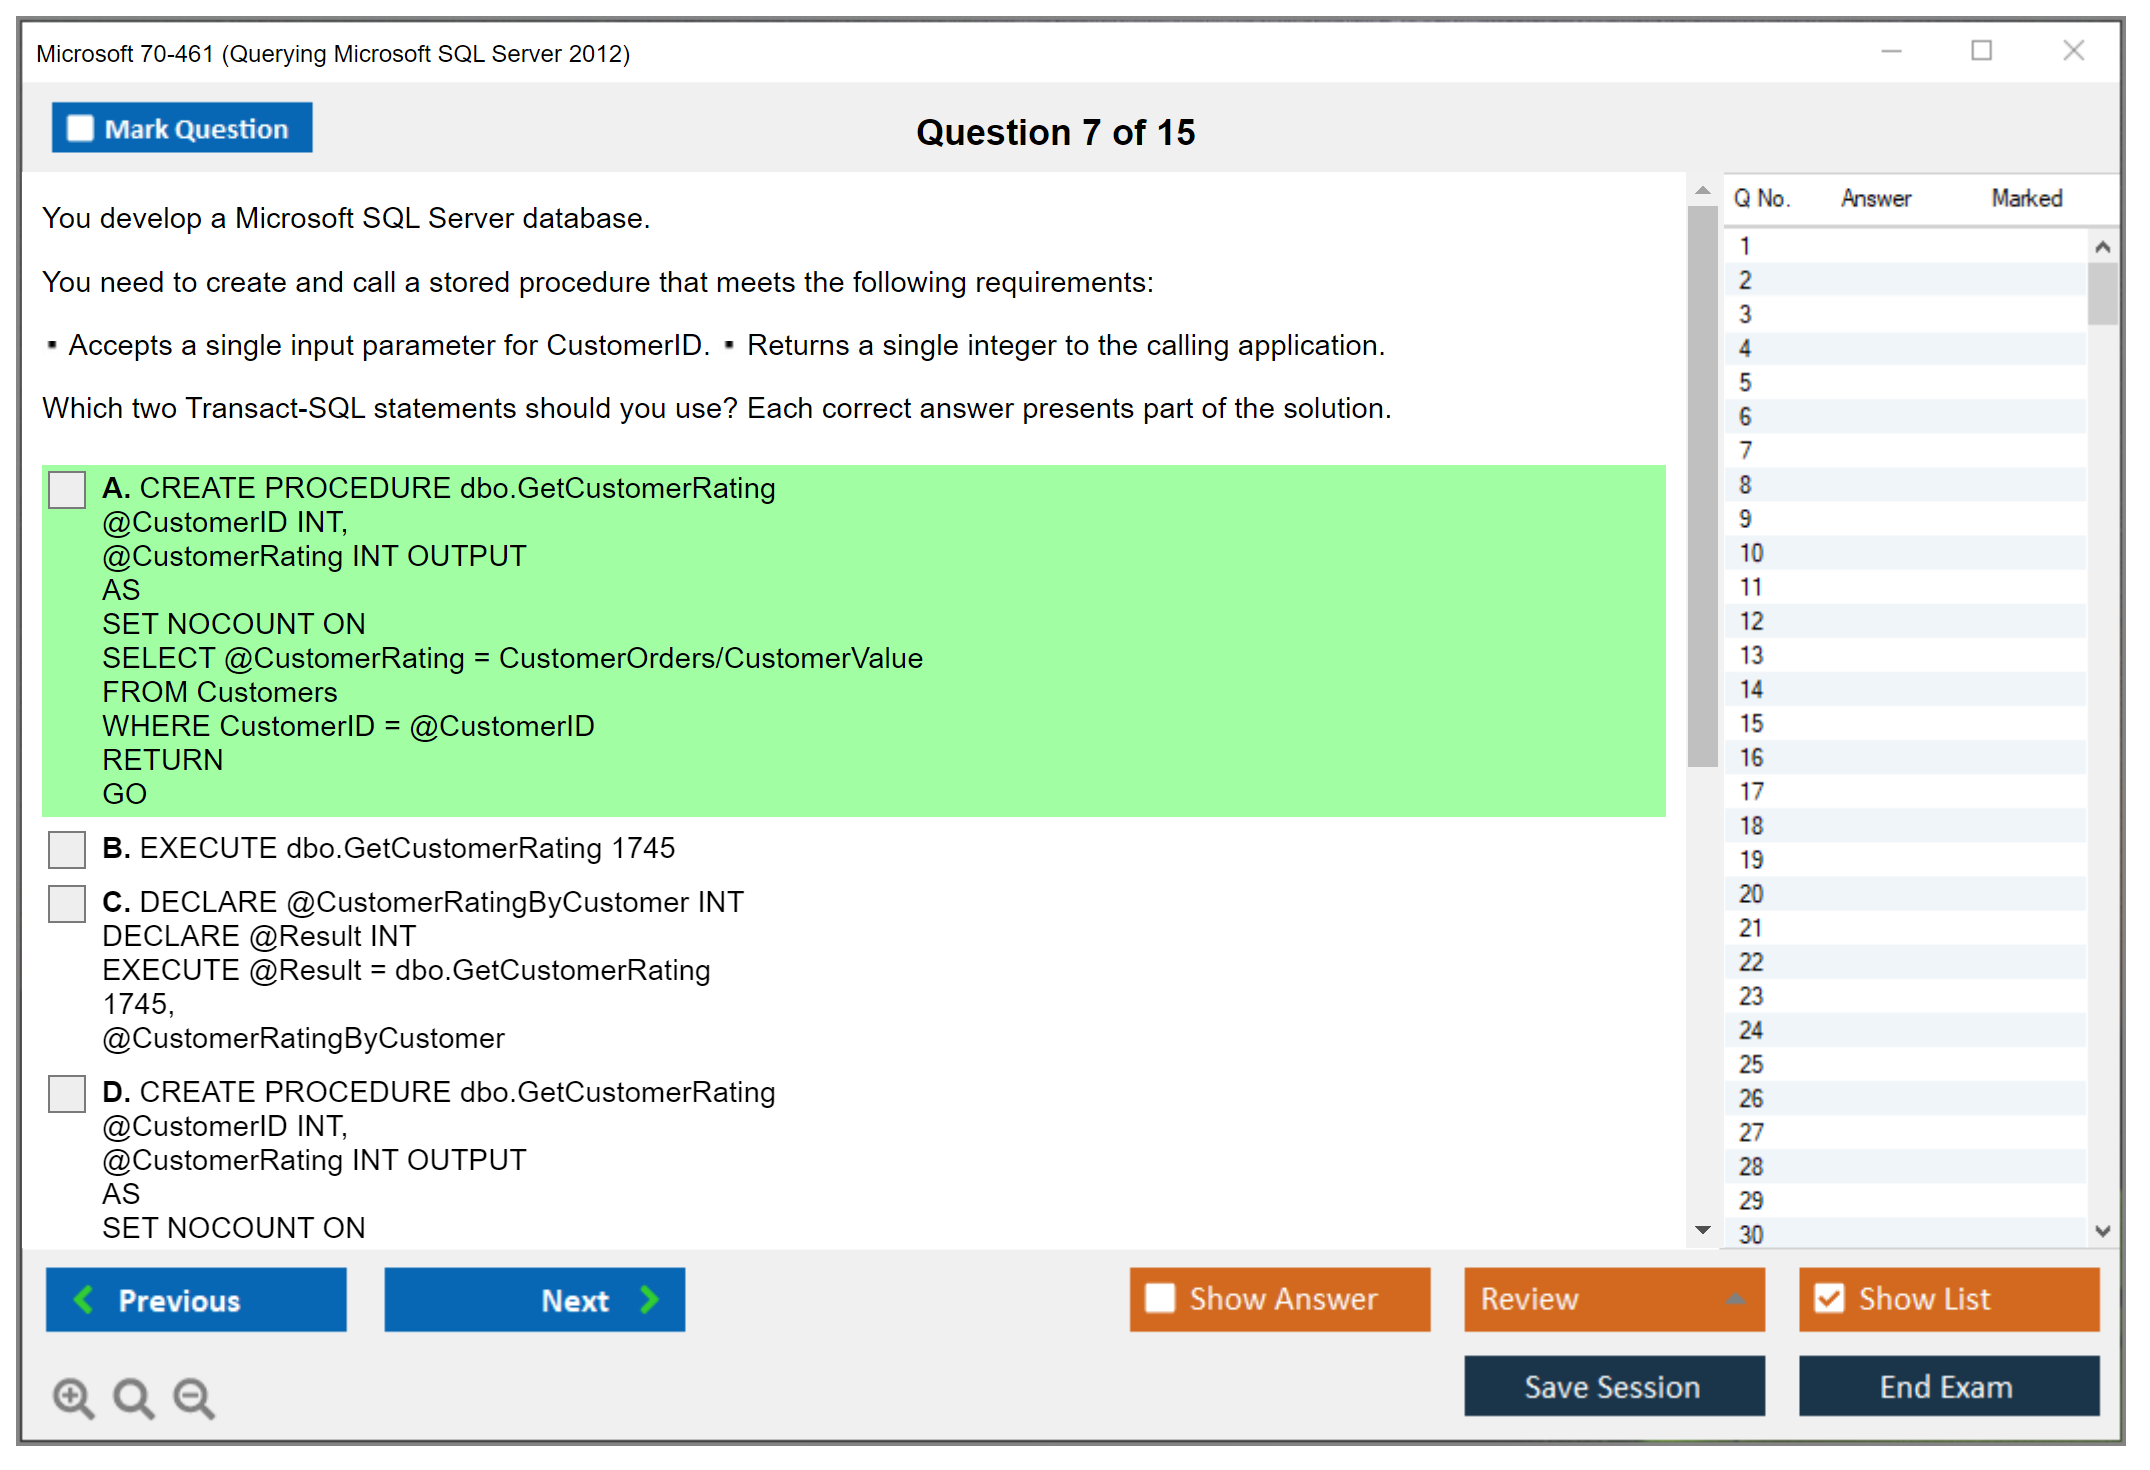Click the right chevron on Next button
Viewport: 2150px width, 1470px height.
point(649,1299)
